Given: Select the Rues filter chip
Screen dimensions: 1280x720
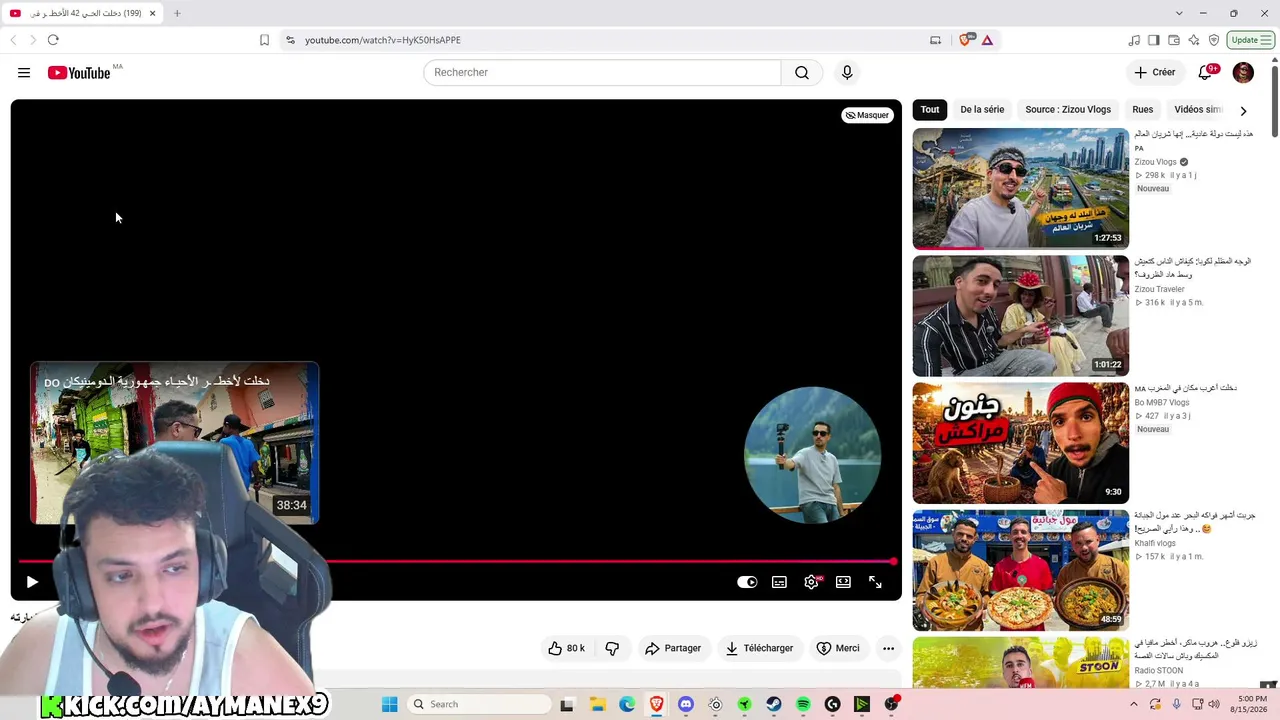Looking at the screenshot, I should (x=1143, y=110).
